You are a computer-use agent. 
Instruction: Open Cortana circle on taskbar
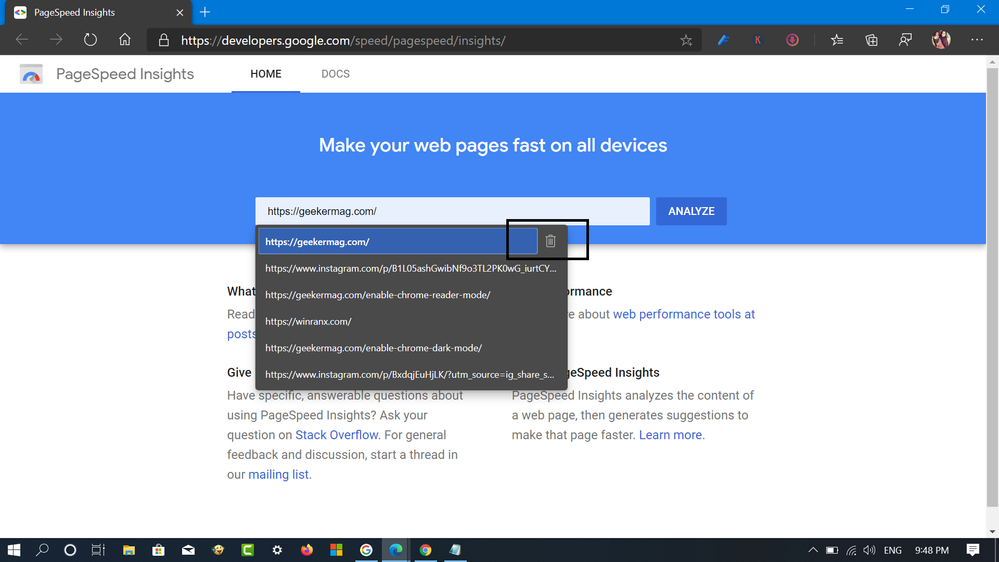tap(70, 550)
